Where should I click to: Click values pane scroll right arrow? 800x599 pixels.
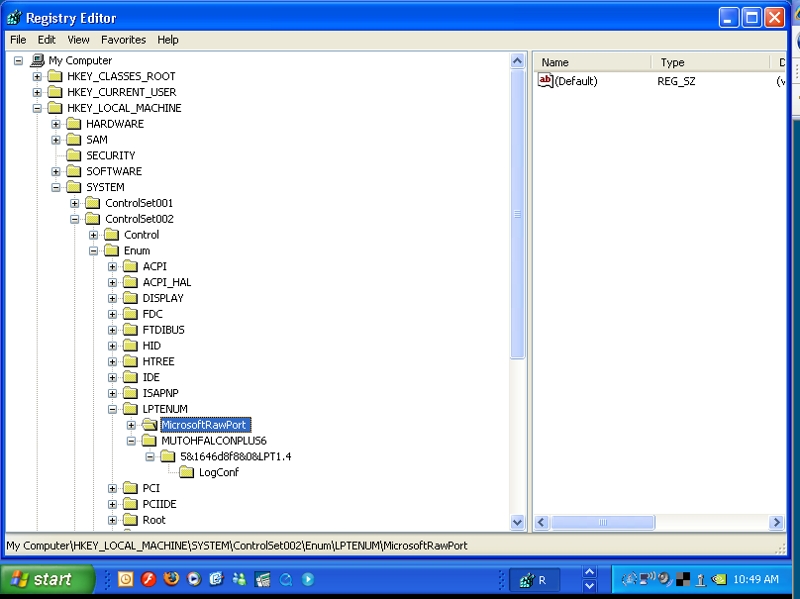click(x=777, y=522)
